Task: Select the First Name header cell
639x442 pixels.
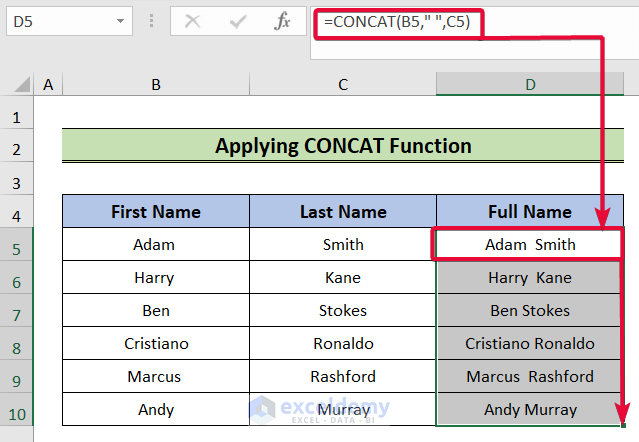Action: pos(155,212)
